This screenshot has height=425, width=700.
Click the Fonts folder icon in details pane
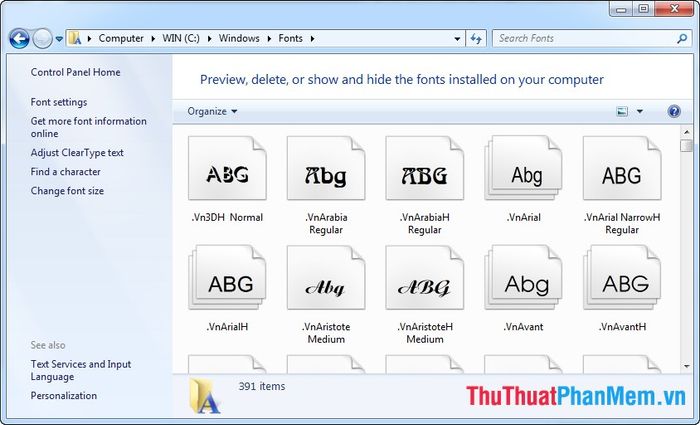tap(204, 396)
